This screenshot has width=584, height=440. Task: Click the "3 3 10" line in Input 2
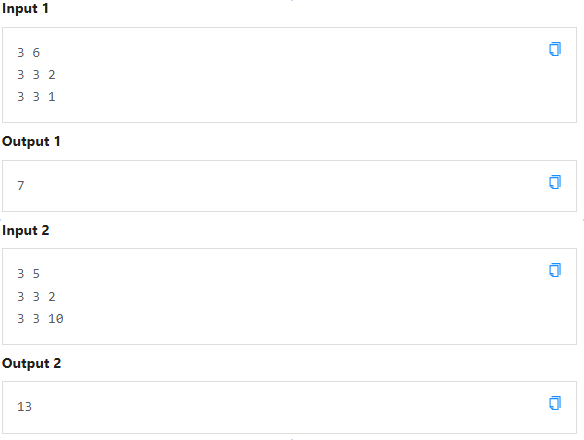(40, 319)
